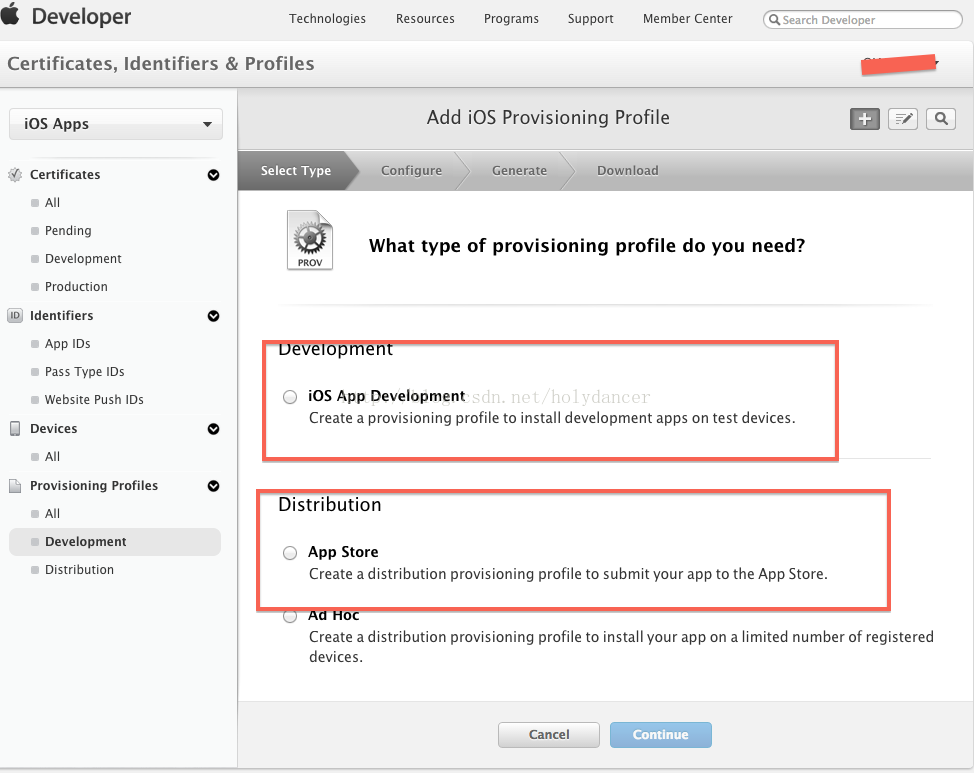
Task: Open App IDs in the sidebar
Action: click(x=68, y=343)
